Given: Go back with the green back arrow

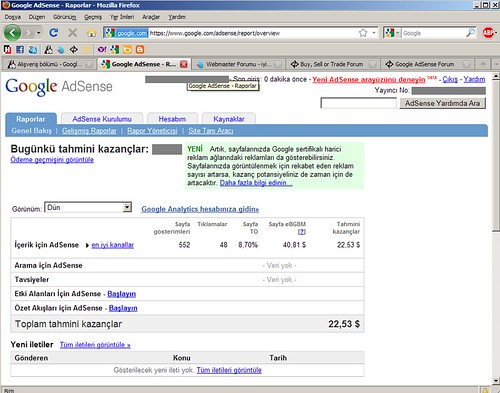Looking at the screenshot, I should [x=12, y=33].
